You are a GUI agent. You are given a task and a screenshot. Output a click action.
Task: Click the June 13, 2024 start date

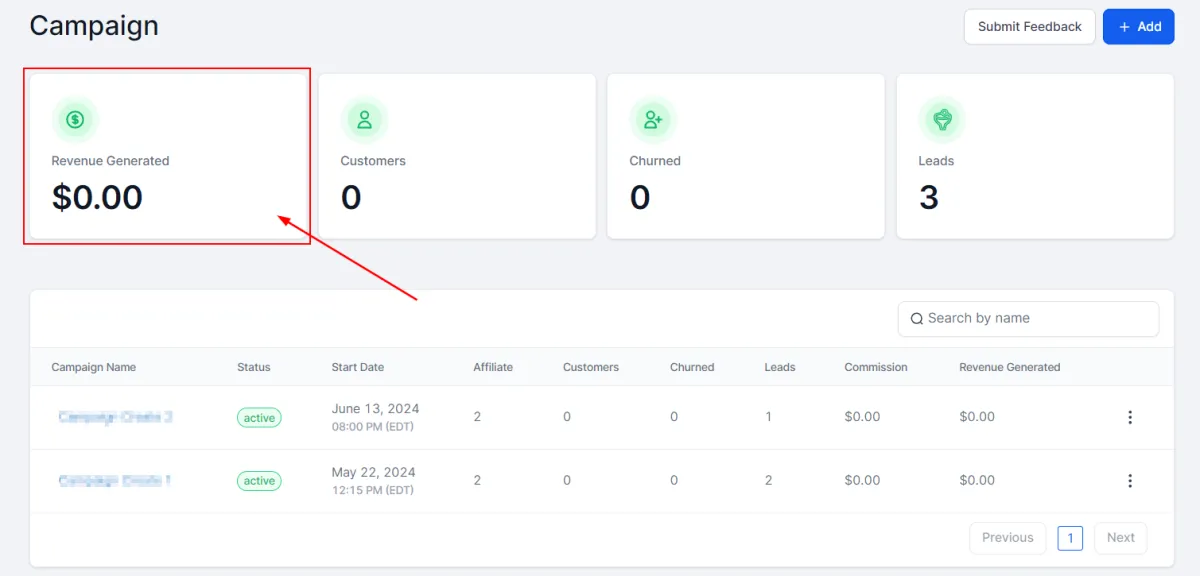[376, 408]
